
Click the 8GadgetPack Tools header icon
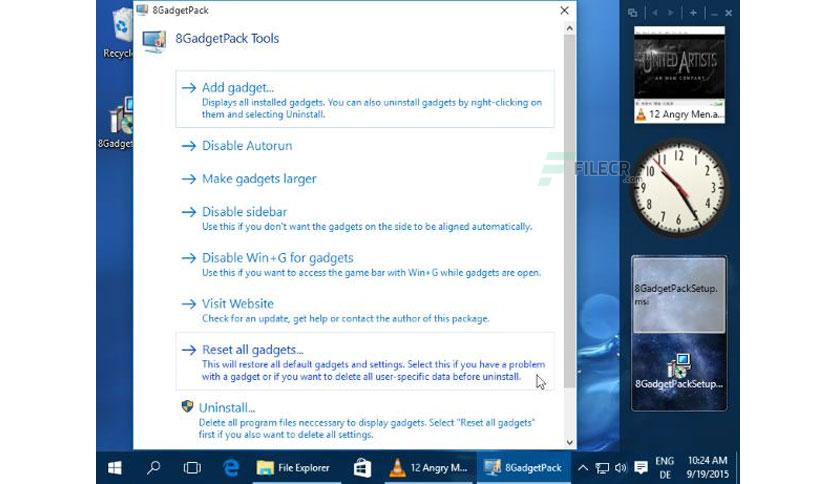click(x=155, y=41)
